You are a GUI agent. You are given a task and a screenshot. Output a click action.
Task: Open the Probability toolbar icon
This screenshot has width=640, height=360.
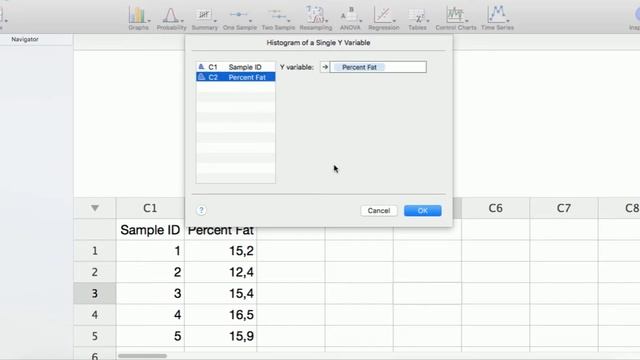point(171,18)
